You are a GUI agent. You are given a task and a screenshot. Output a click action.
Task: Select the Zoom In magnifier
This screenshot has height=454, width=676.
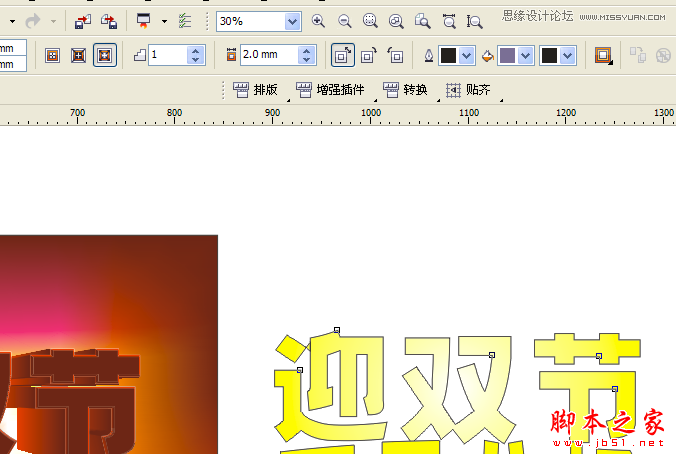coord(318,21)
